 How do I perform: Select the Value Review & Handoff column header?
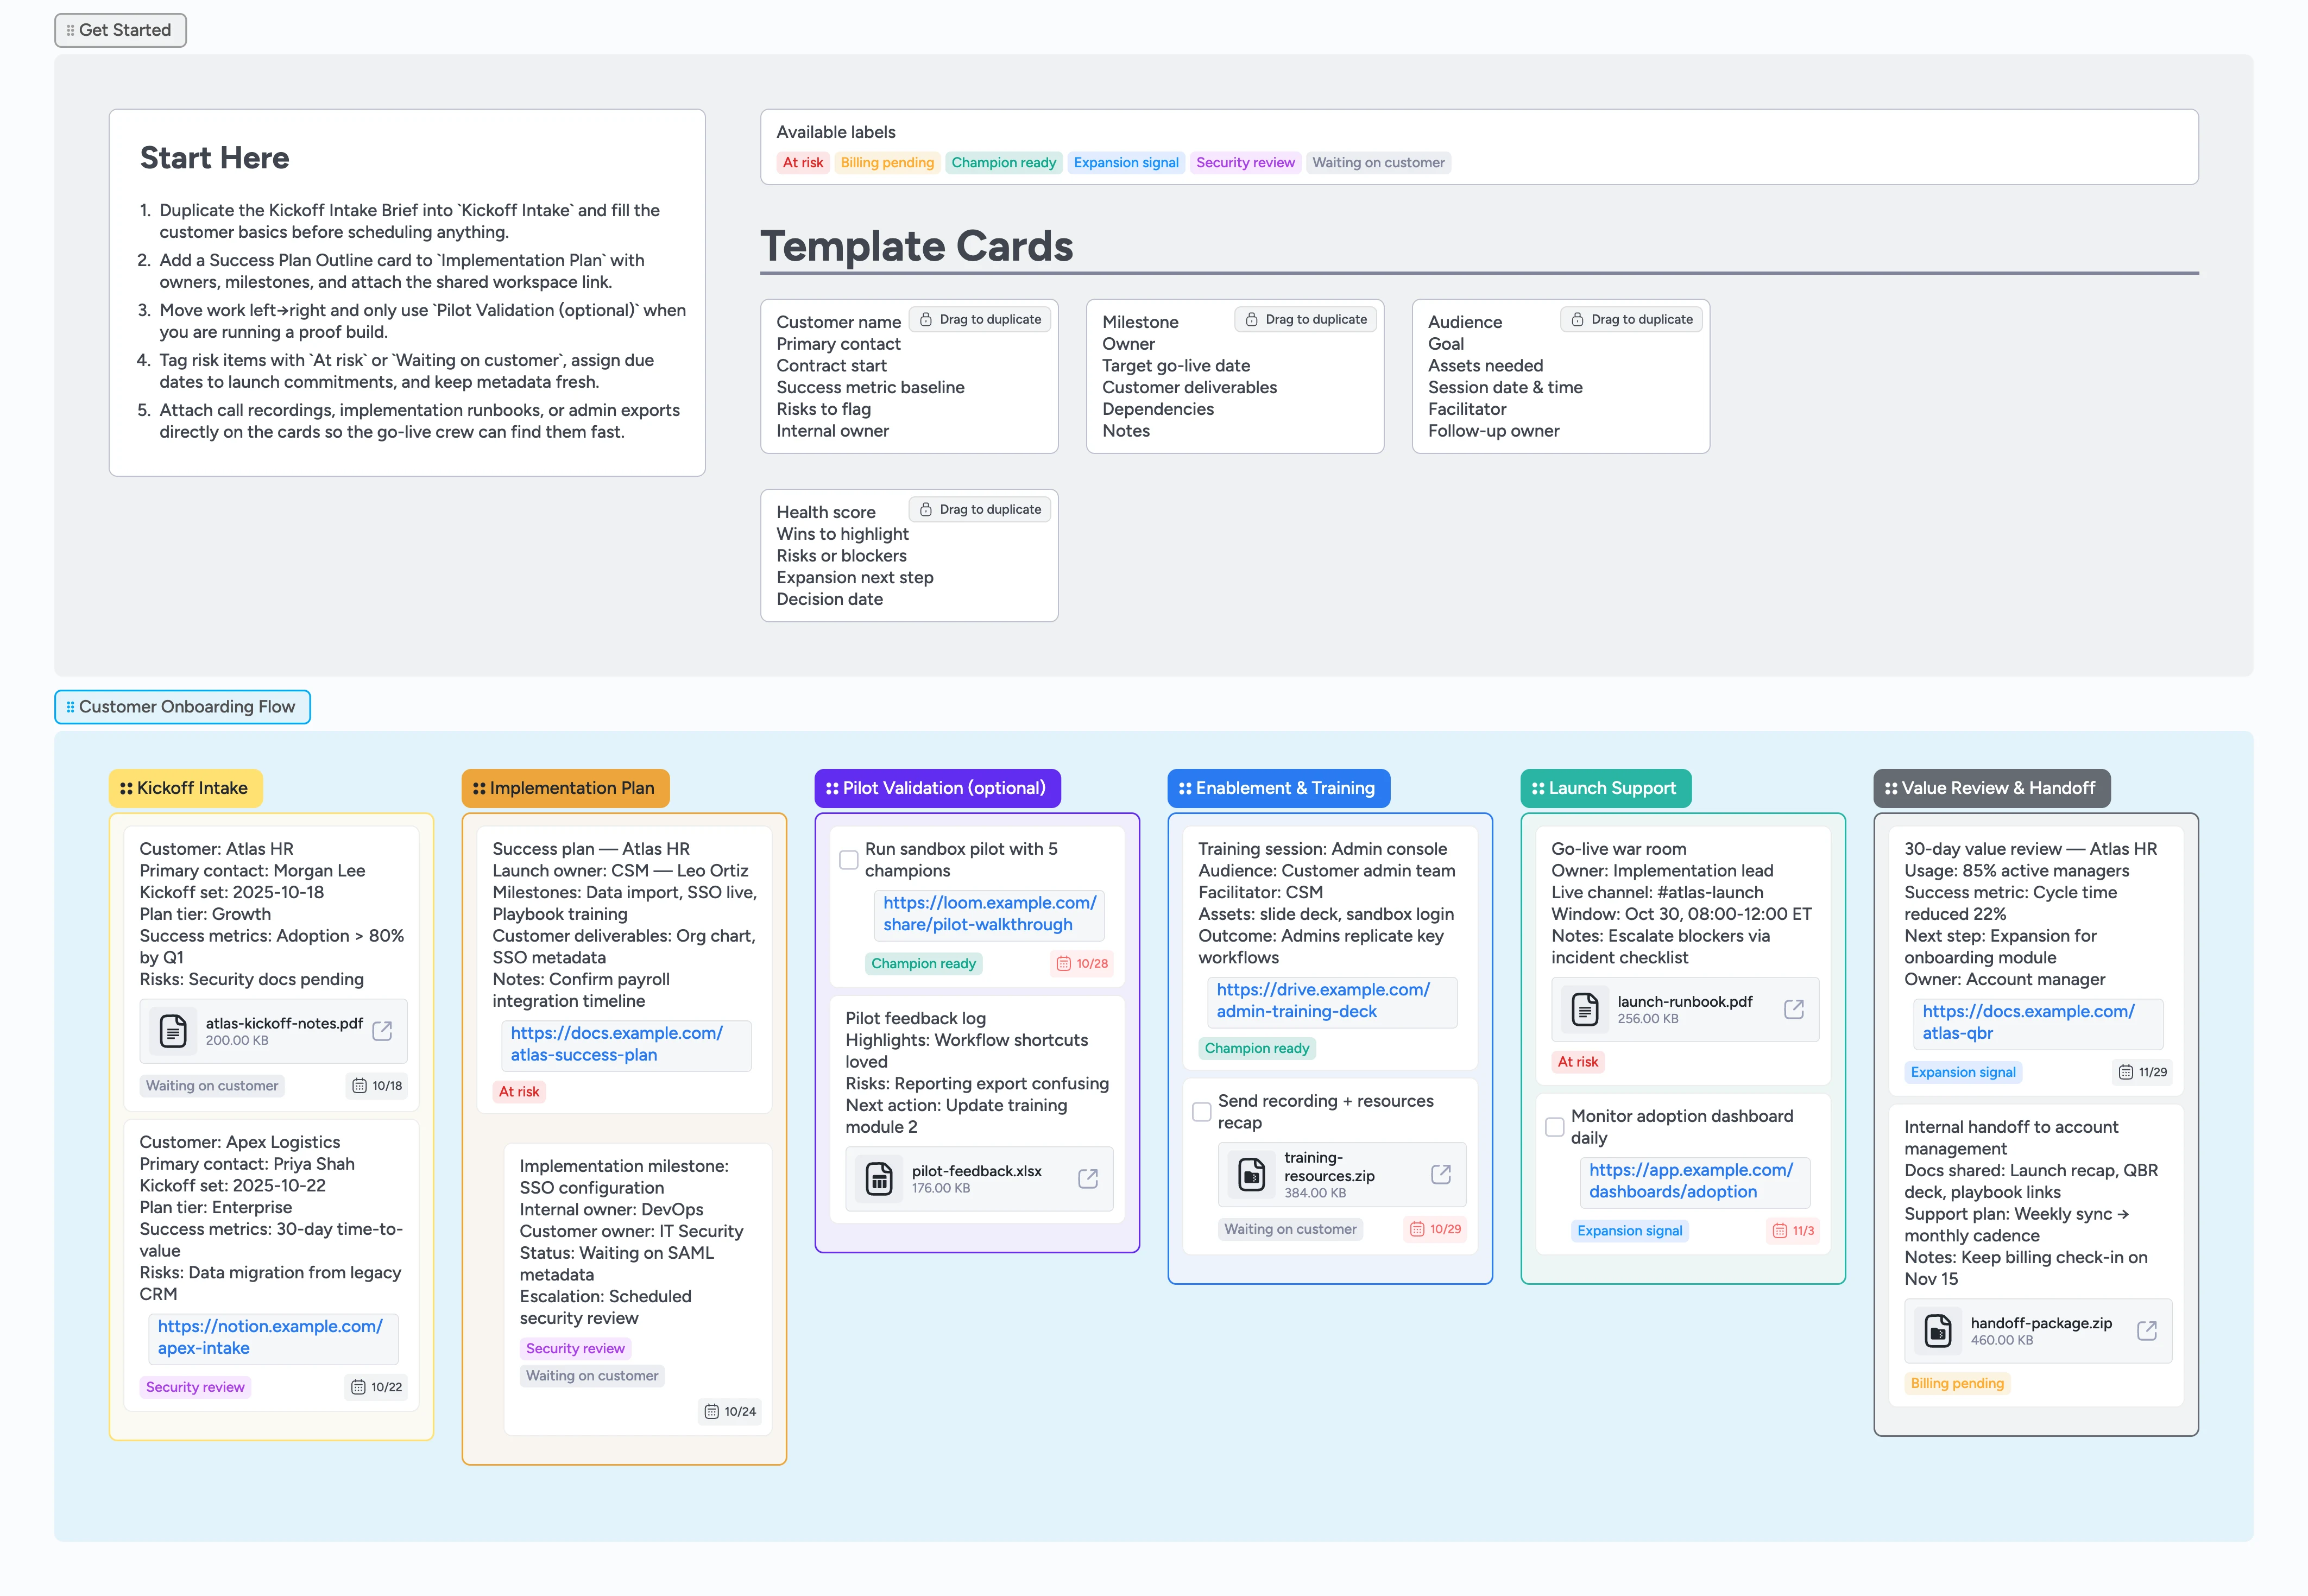tap(1990, 788)
